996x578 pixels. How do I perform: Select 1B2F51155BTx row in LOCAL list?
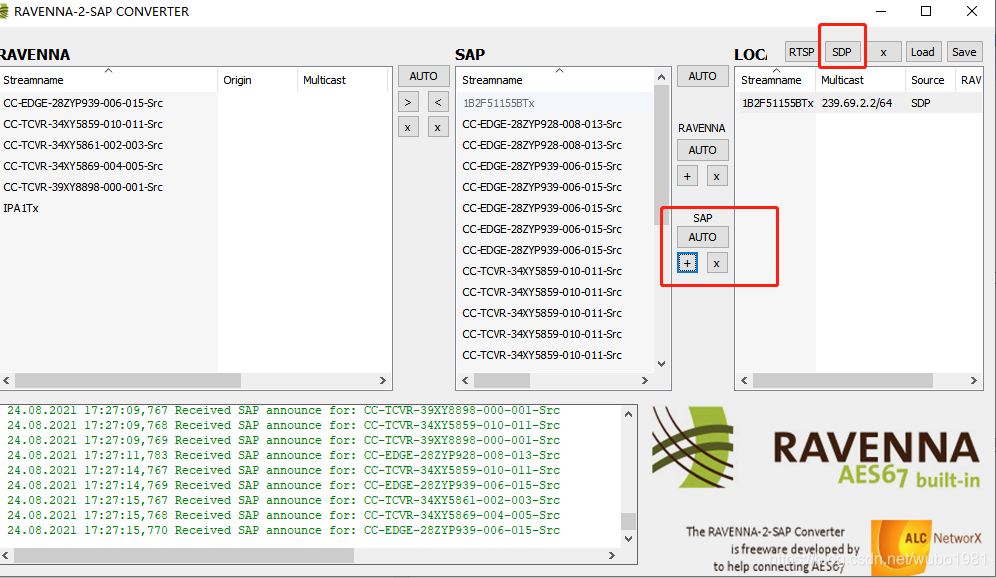click(859, 103)
